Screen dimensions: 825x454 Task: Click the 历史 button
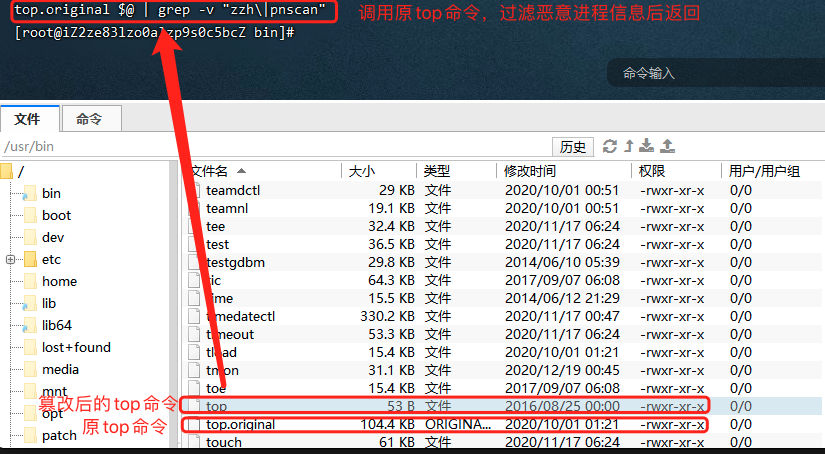point(573,147)
